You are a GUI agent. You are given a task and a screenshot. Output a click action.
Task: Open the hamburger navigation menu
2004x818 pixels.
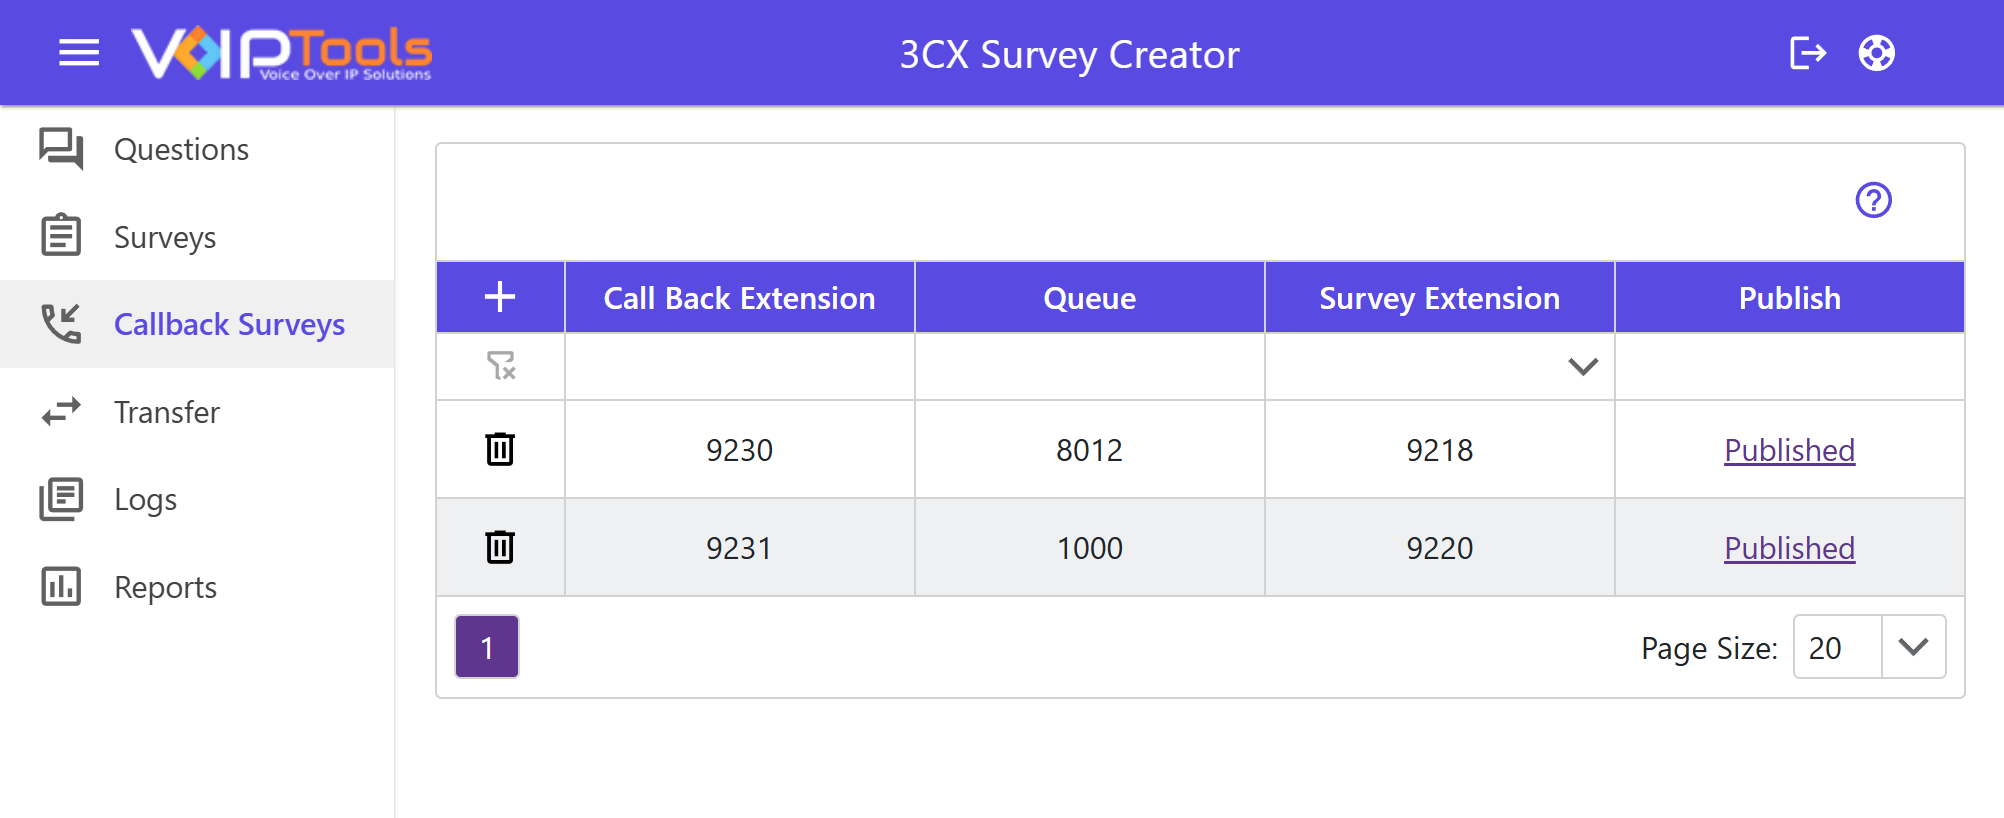pos(79,53)
